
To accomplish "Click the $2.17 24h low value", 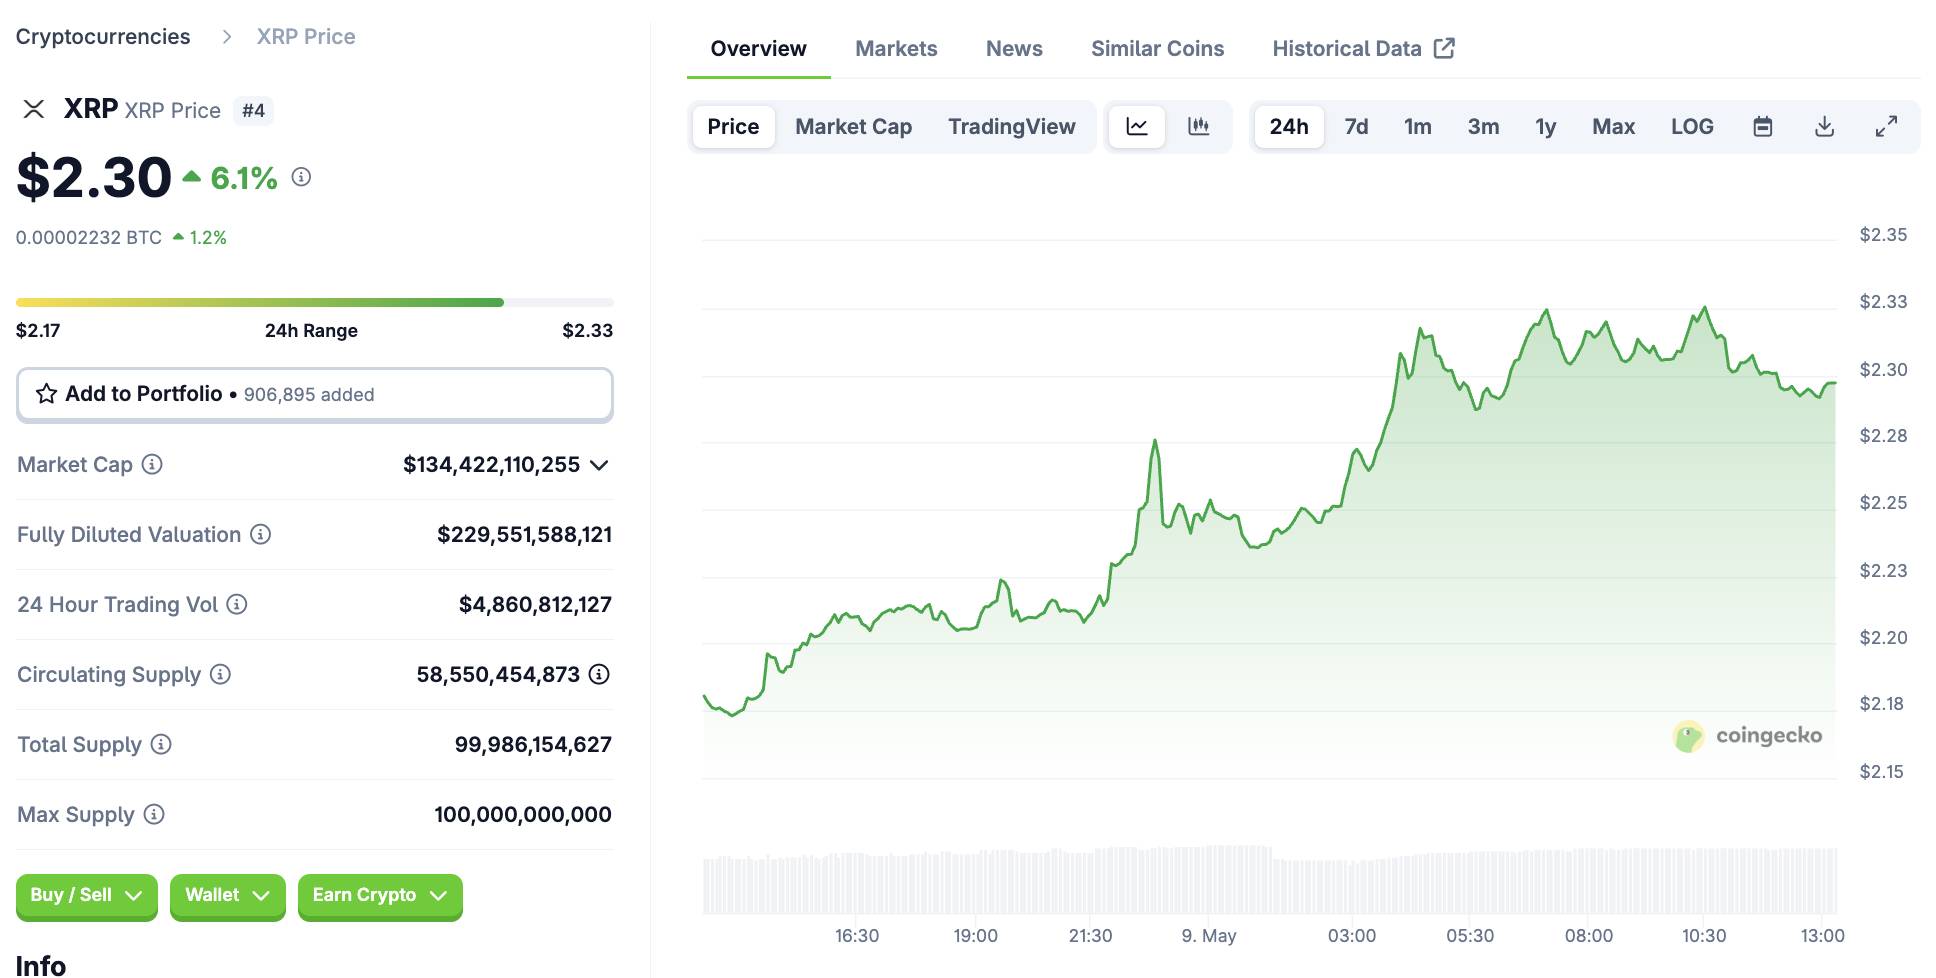I will (38, 331).
